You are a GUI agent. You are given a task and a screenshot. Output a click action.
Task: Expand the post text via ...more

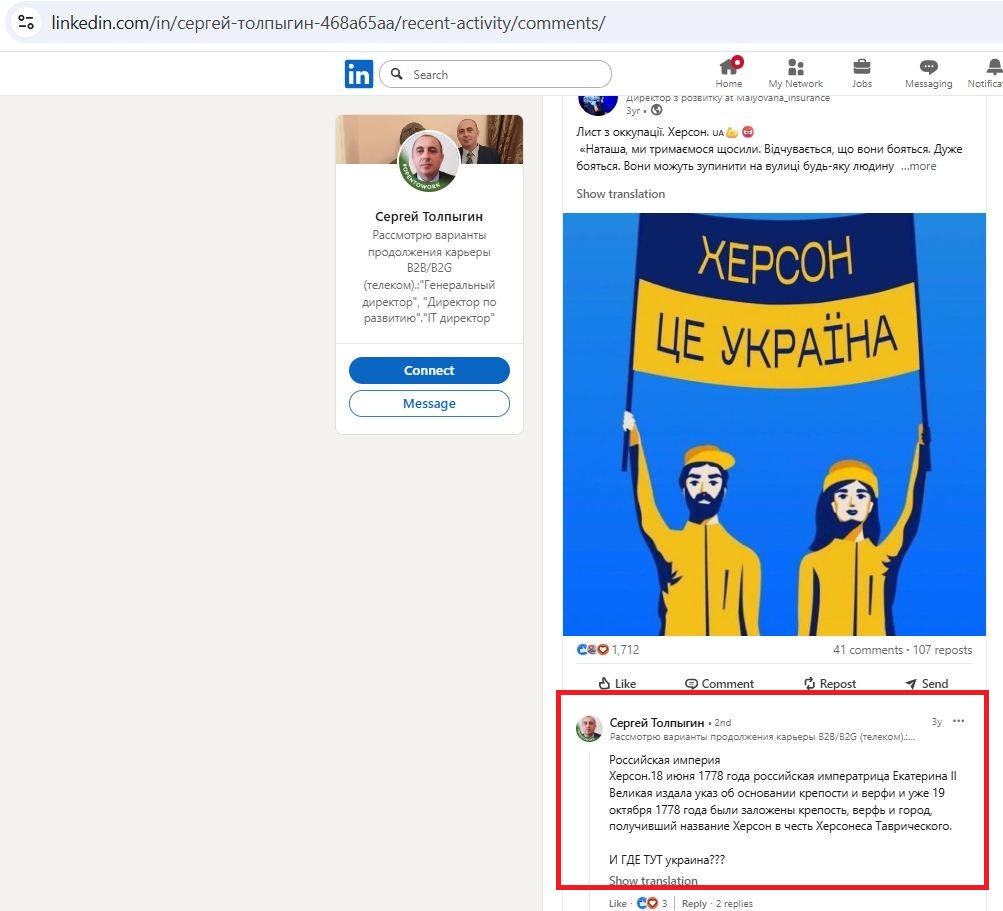click(917, 166)
